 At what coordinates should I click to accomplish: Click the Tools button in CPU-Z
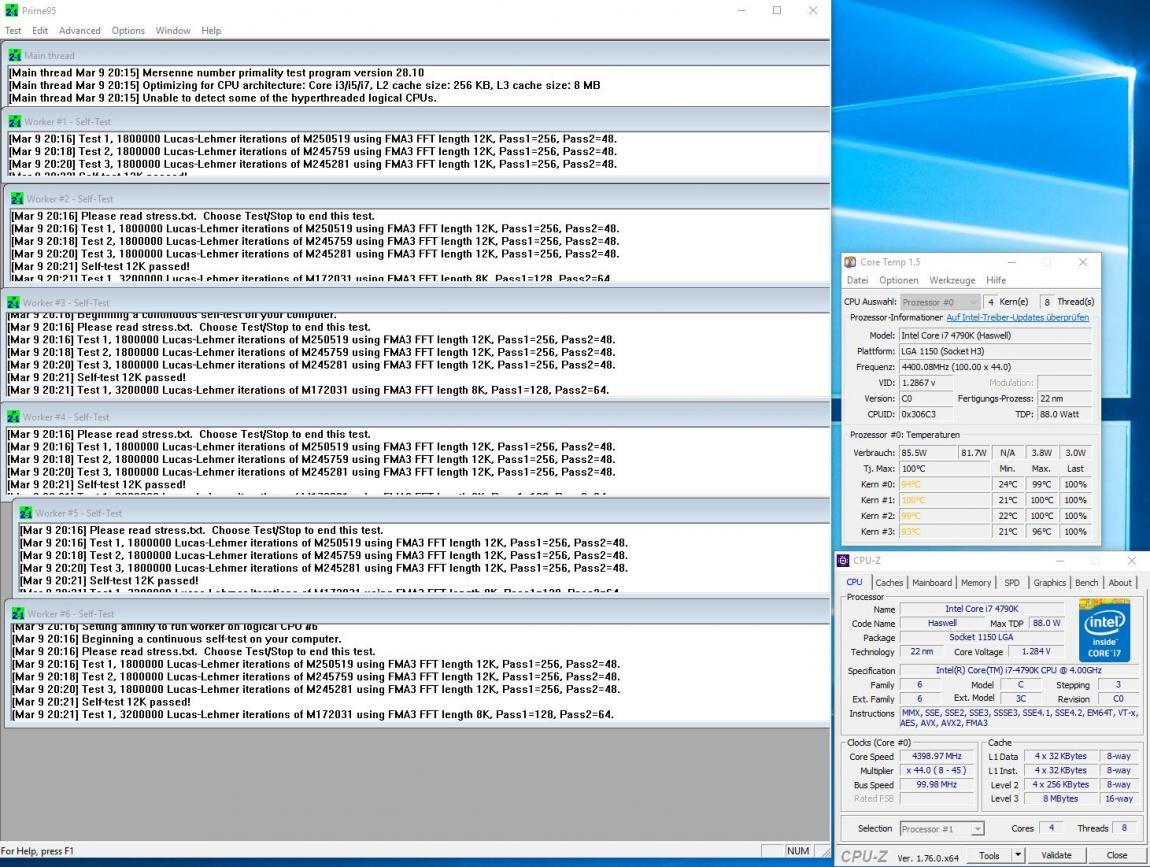tap(989, 855)
